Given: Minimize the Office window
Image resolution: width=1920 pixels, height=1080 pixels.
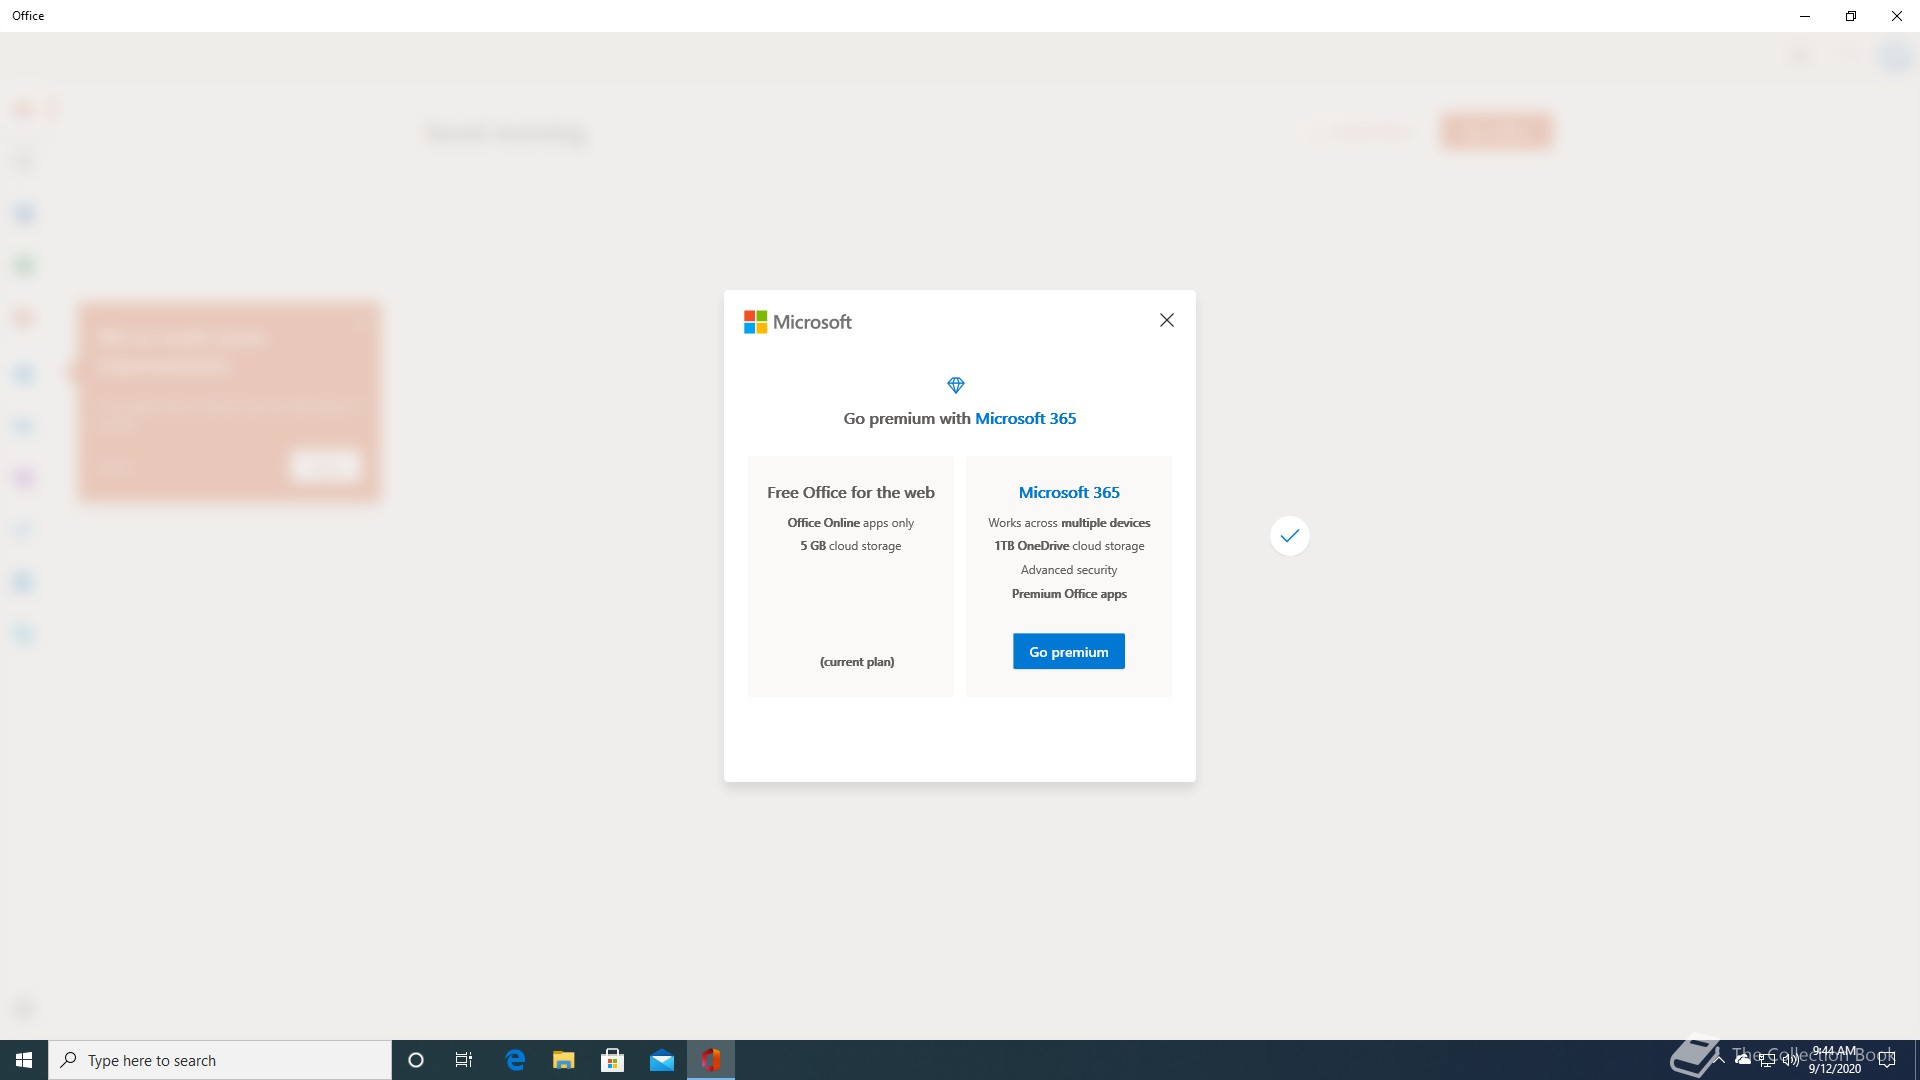Looking at the screenshot, I should tap(1805, 16).
